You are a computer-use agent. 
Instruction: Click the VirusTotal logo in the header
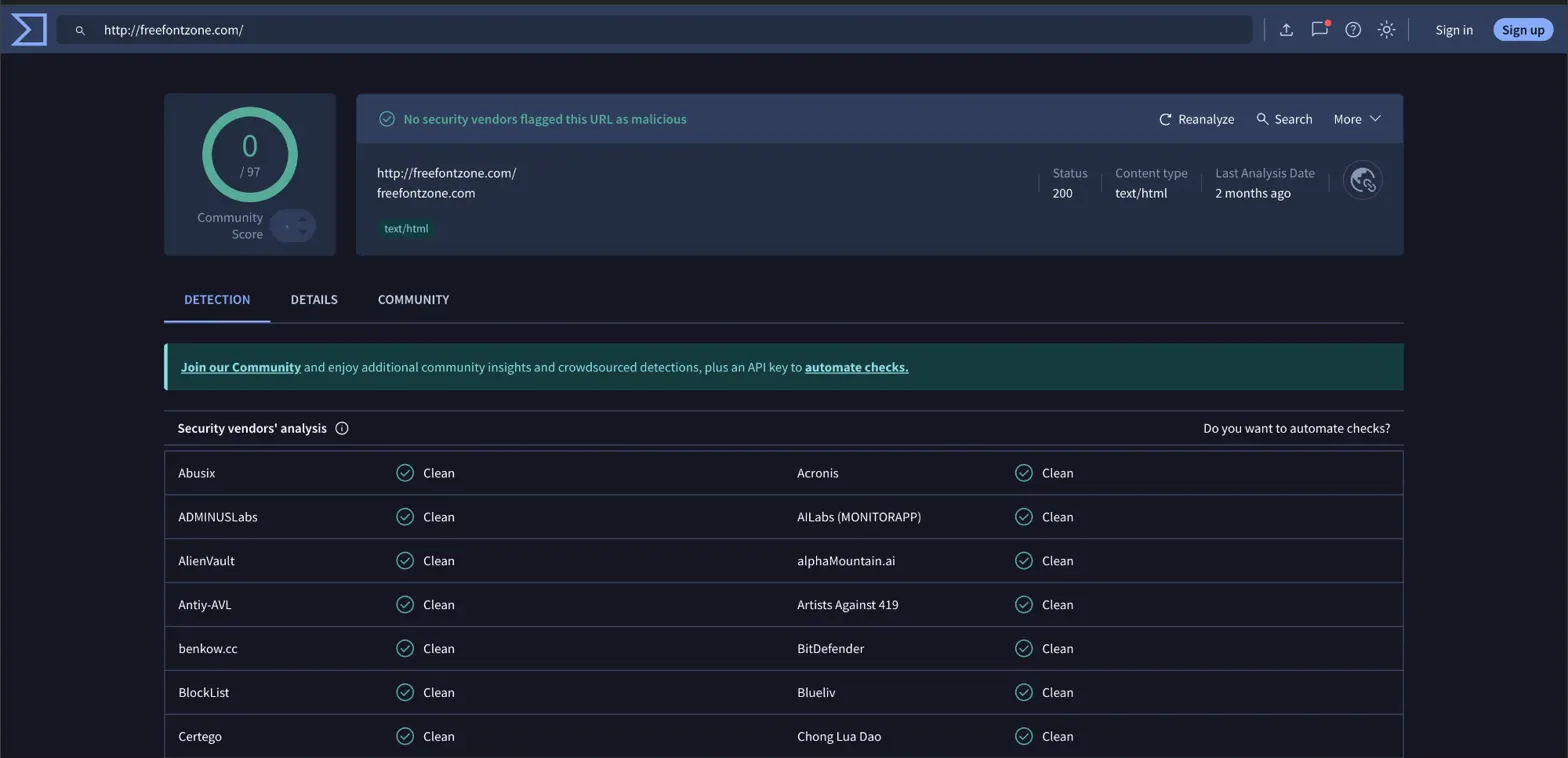[x=28, y=30]
